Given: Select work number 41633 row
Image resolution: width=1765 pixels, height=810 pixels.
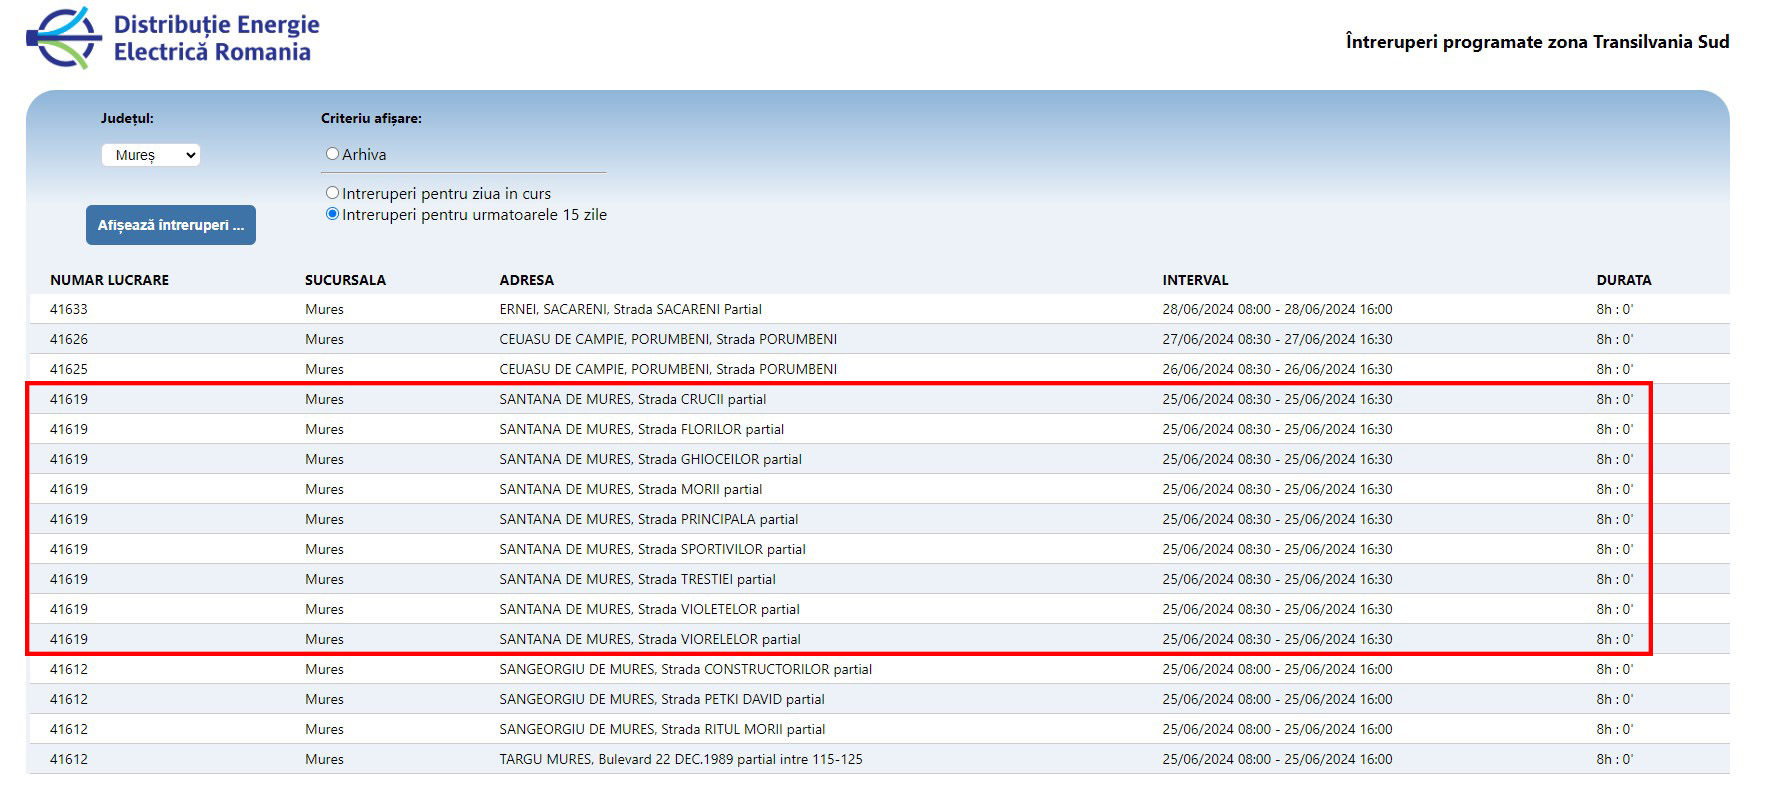Looking at the screenshot, I should point(69,309).
